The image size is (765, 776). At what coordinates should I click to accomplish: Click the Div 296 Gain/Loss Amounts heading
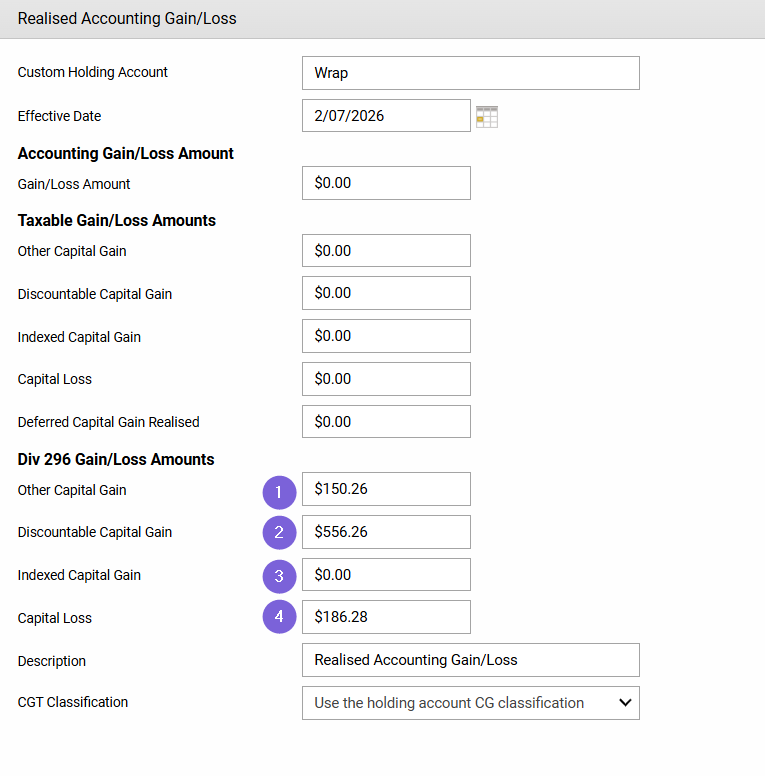pos(116,459)
